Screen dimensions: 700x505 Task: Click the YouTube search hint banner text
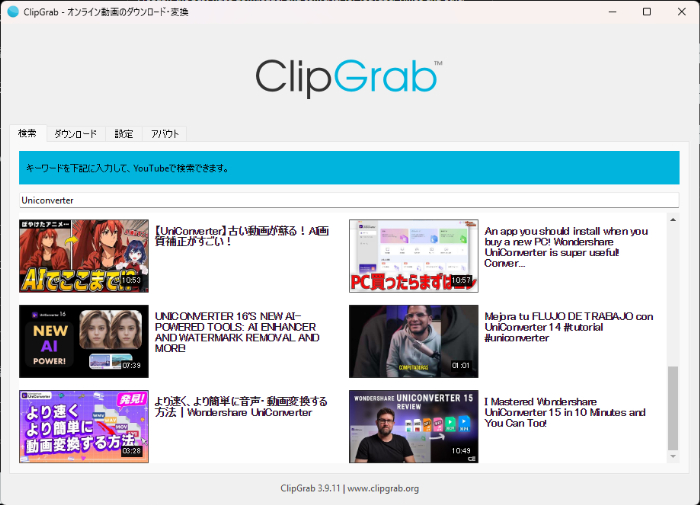click(x=127, y=168)
